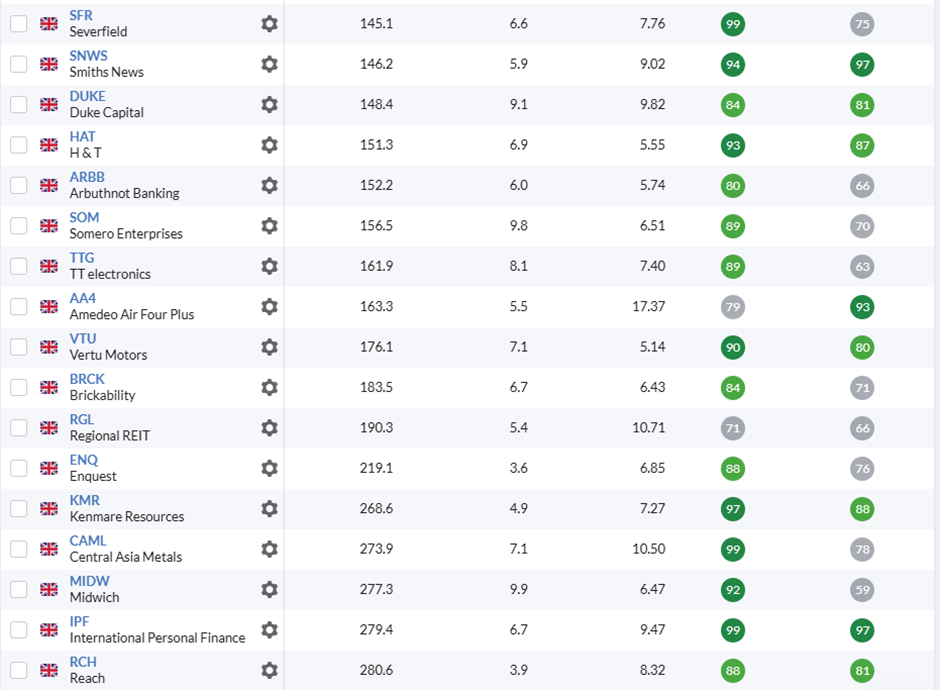940x690 pixels.
Task: Click gear icon for International Personal Finance
Action: [269, 630]
